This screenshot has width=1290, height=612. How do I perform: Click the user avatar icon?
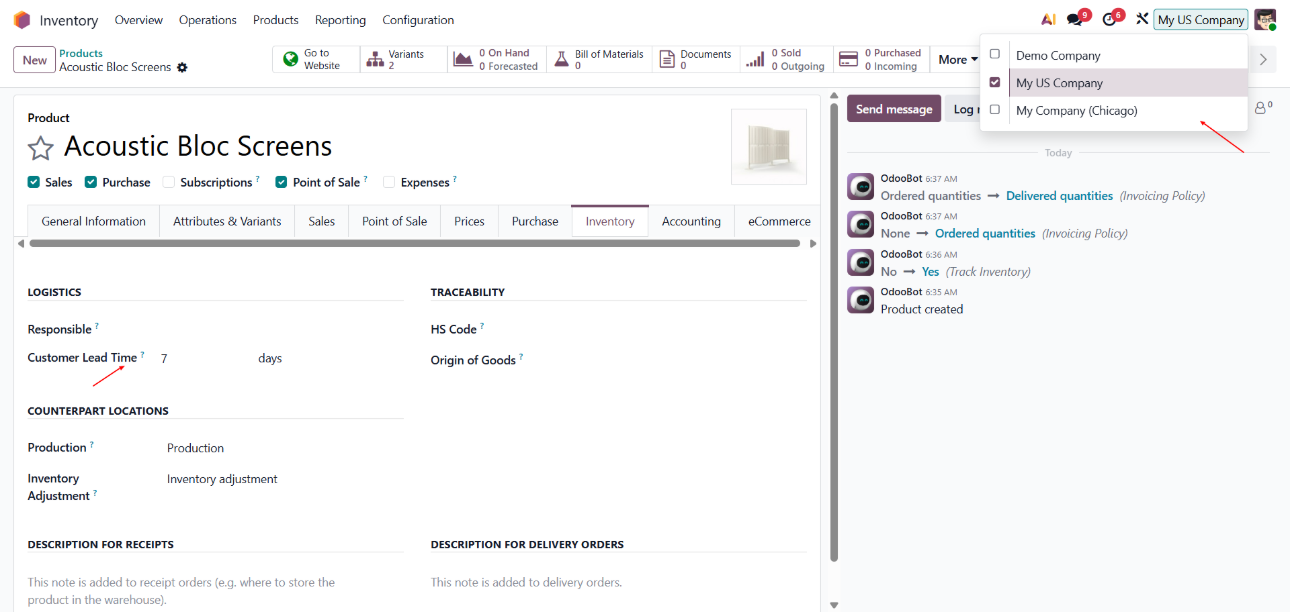pyautogui.click(x=1265, y=19)
